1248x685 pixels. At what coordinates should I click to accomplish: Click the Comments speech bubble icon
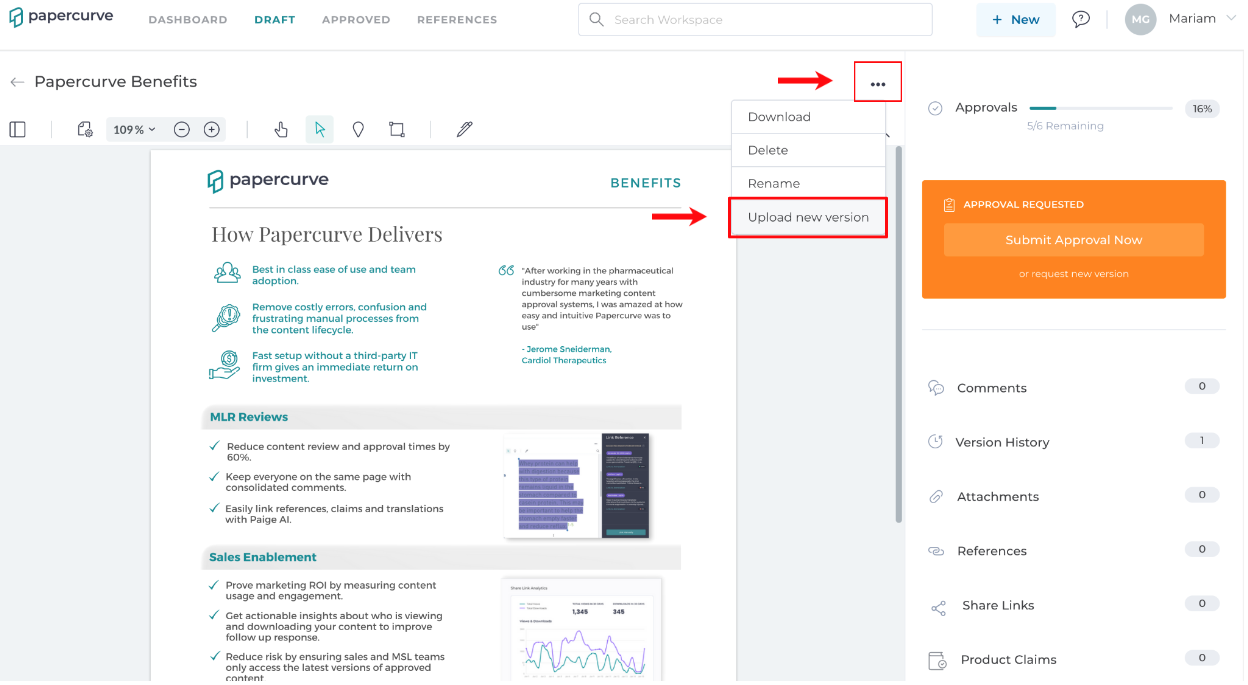936,388
